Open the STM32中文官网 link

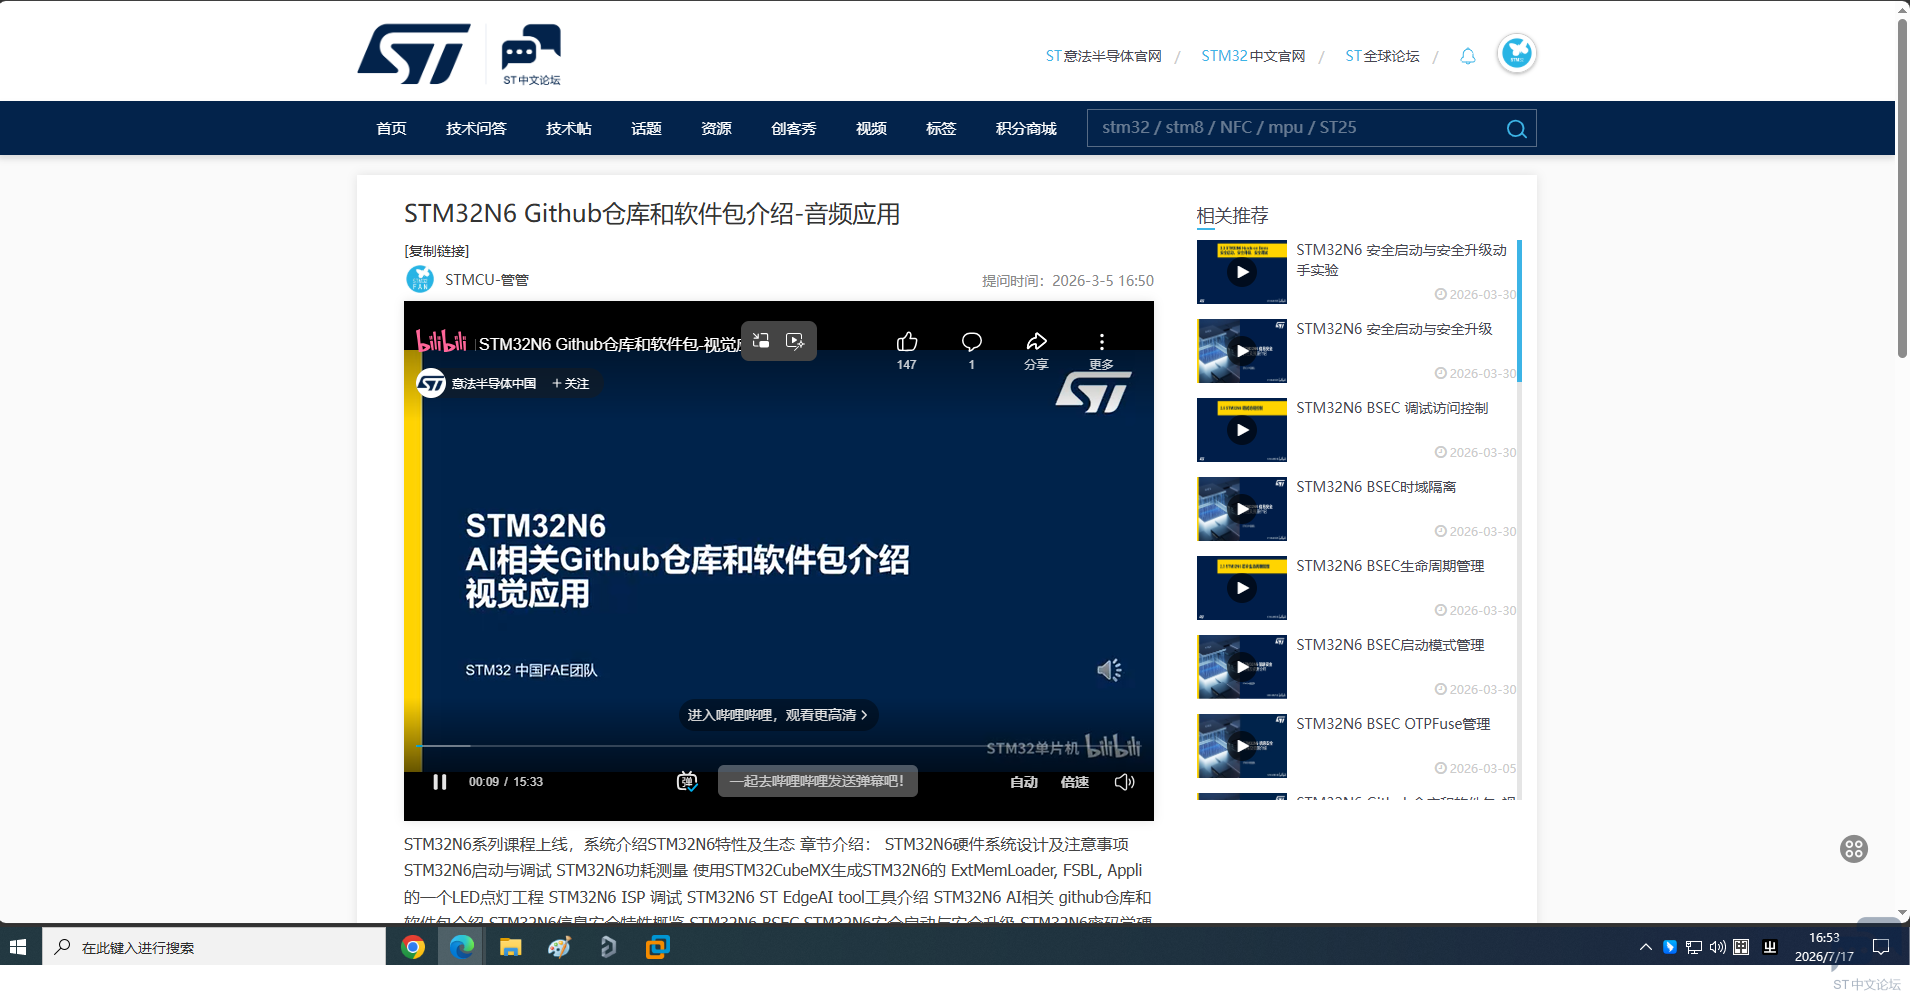(1253, 56)
